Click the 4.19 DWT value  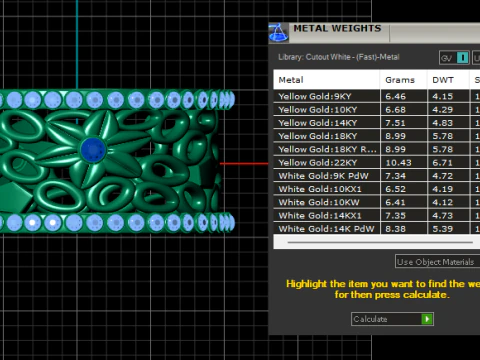click(443, 189)
